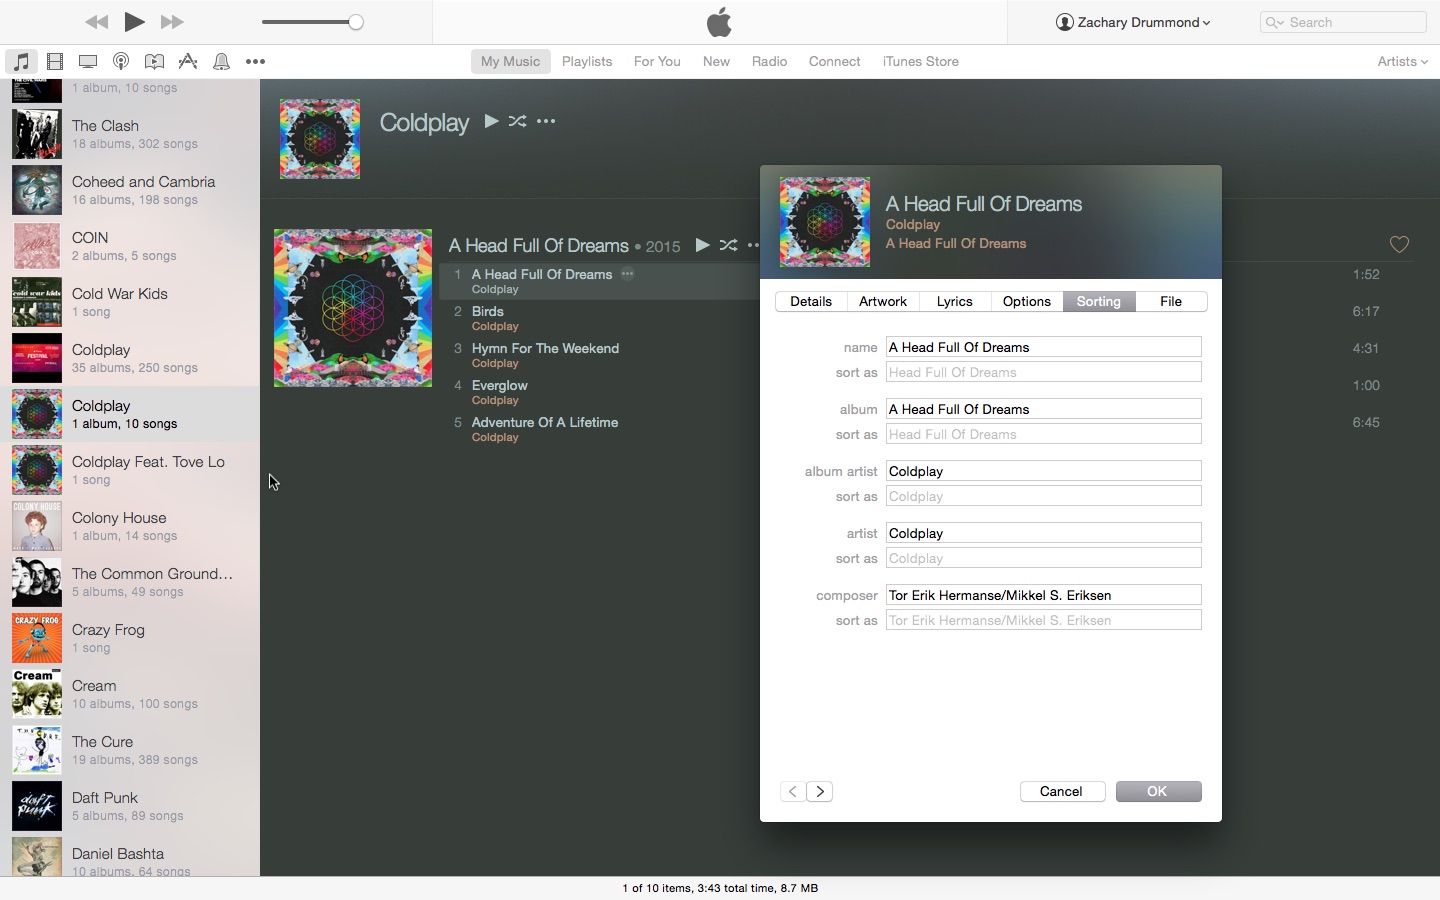Select Coldplay Feat. Tove Lo artist
Viewport: 1440px width, 900px height.
tap(130, 470)
